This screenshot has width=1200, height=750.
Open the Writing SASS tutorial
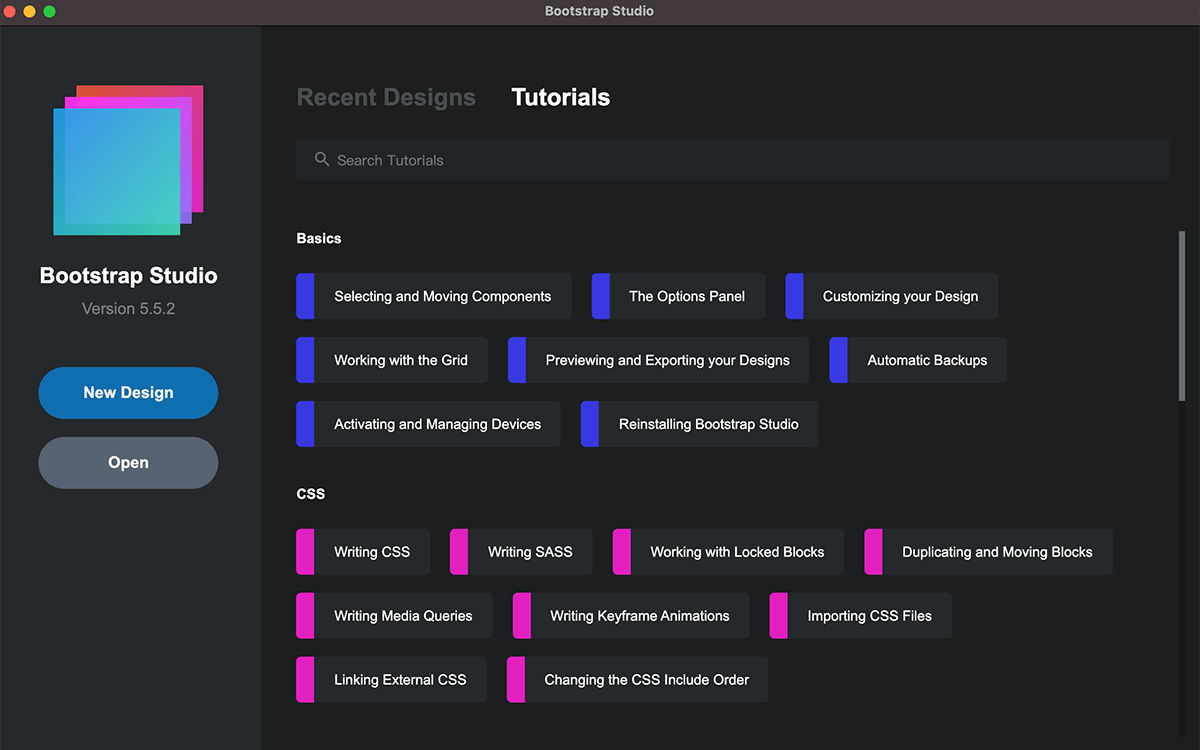click(521, 552)
